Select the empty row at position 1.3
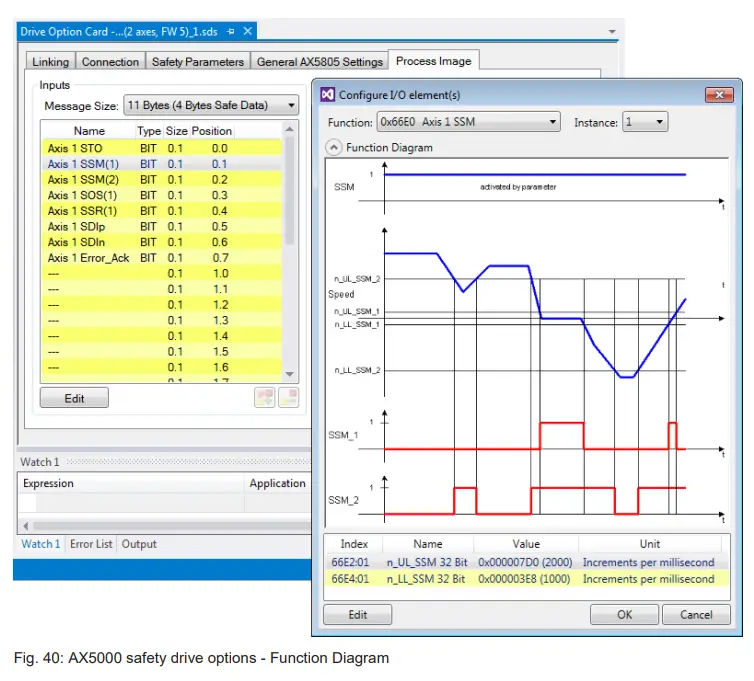The width and height of the screenshot is (754, 681). [162, 320]
